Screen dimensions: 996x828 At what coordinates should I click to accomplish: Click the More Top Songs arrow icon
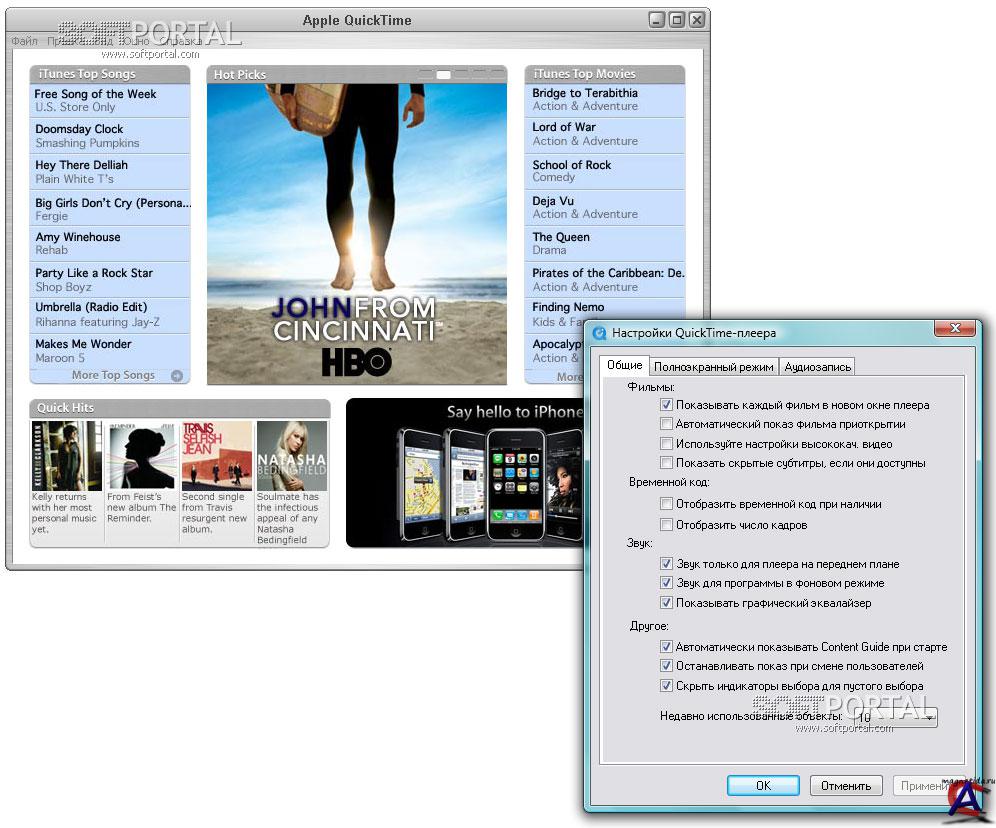(x=177, y=376)
